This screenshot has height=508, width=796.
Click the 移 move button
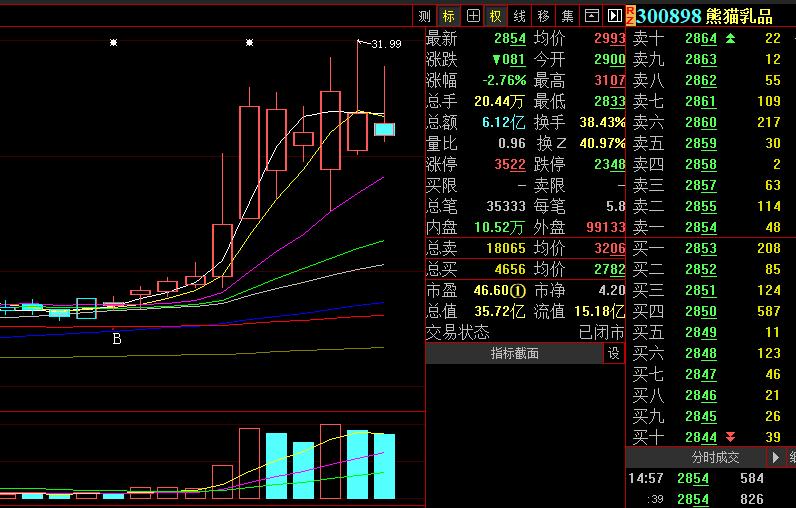point(543,16)
